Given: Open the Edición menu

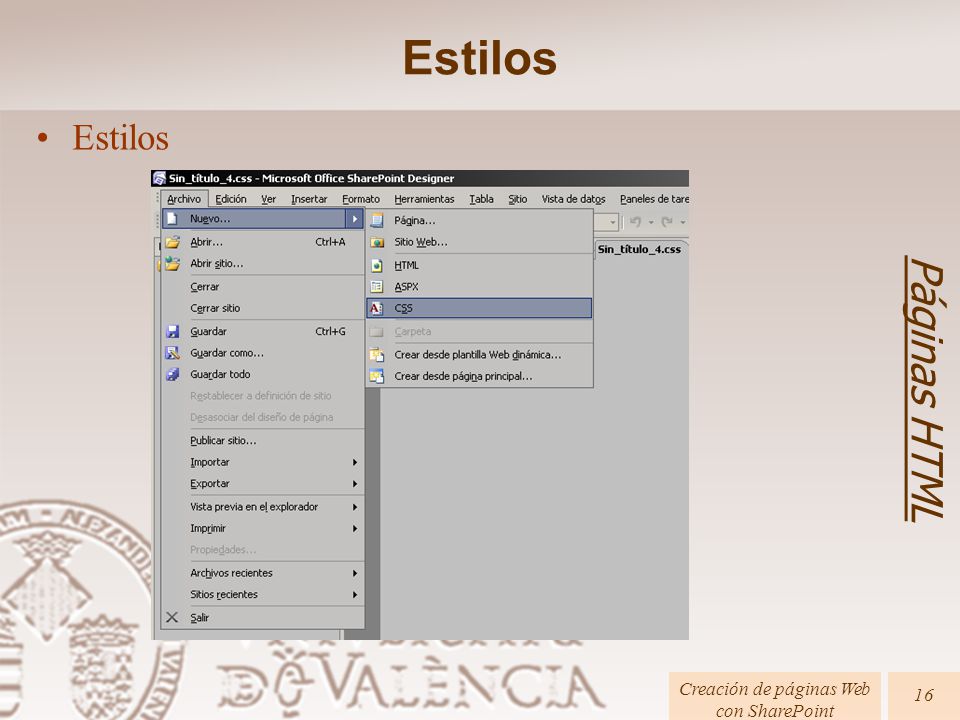Looking at the screenshot, I should (231, 199).
